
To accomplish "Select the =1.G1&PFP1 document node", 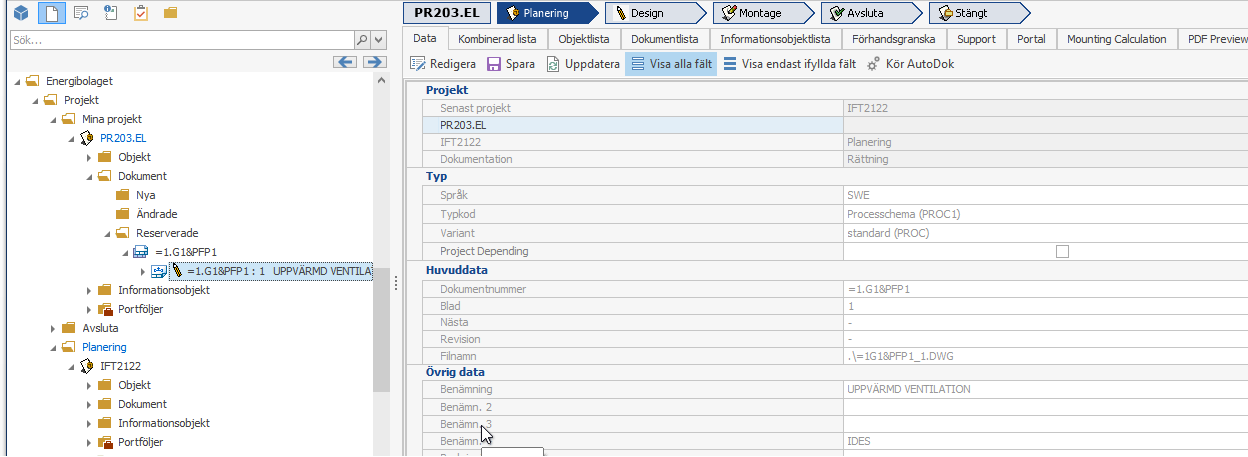I will (x=186, y=252).
